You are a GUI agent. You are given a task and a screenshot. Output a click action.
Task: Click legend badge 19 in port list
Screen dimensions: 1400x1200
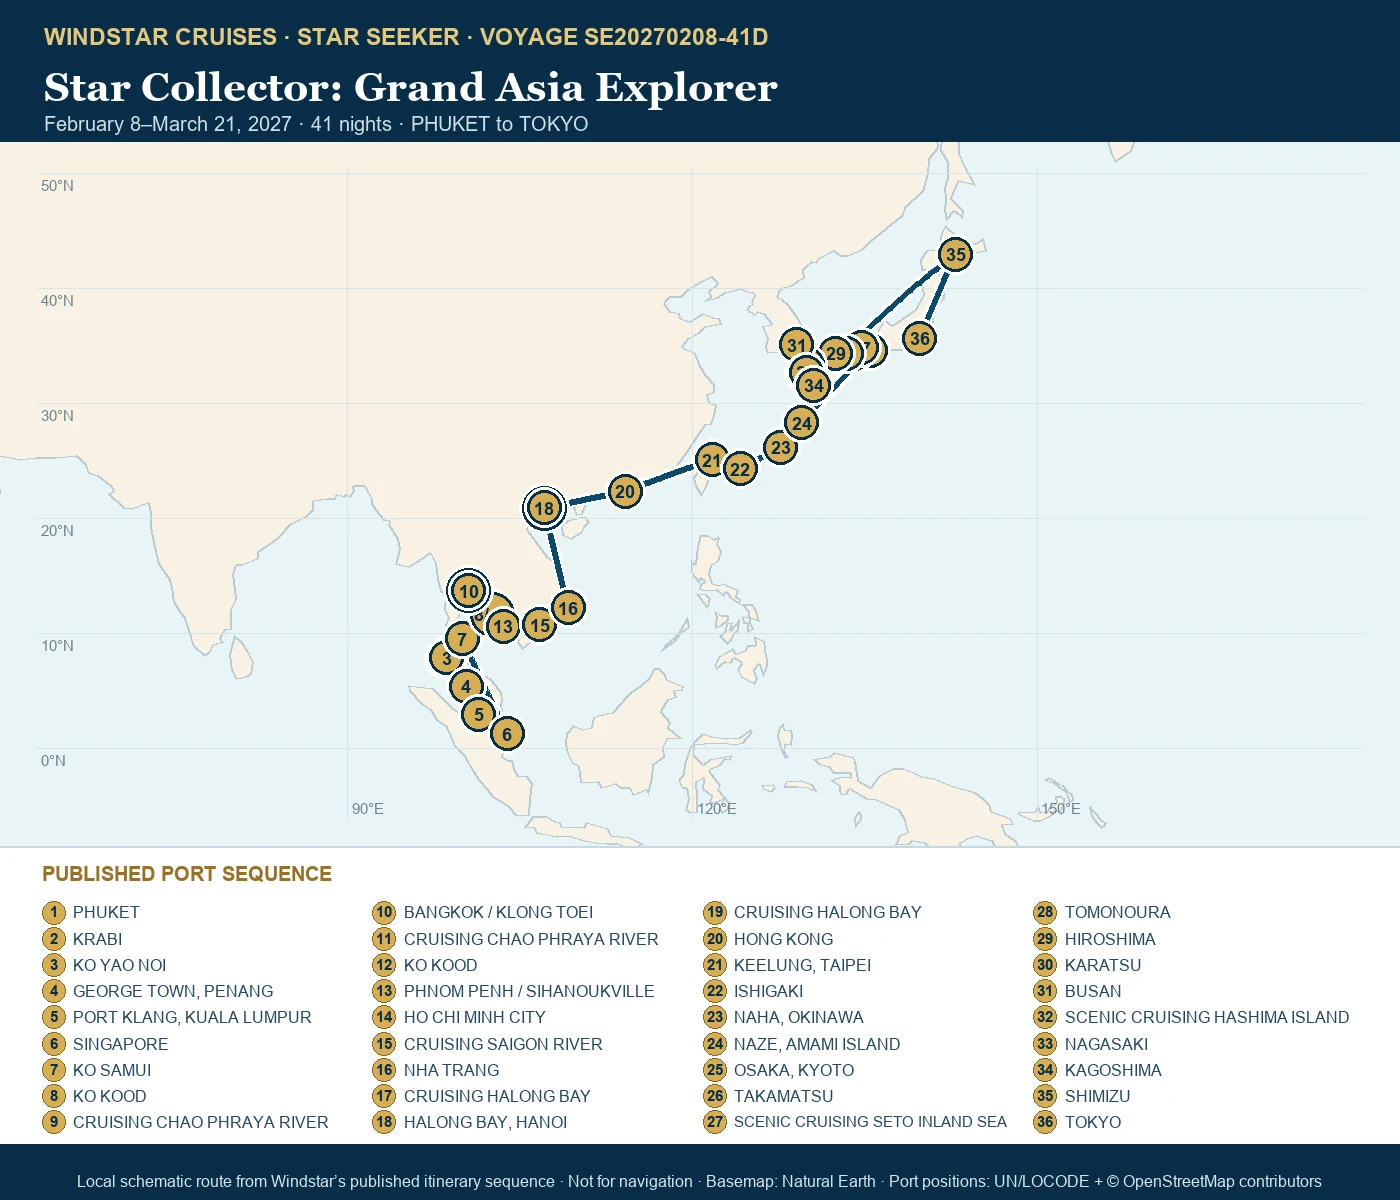tap(715, 912)
